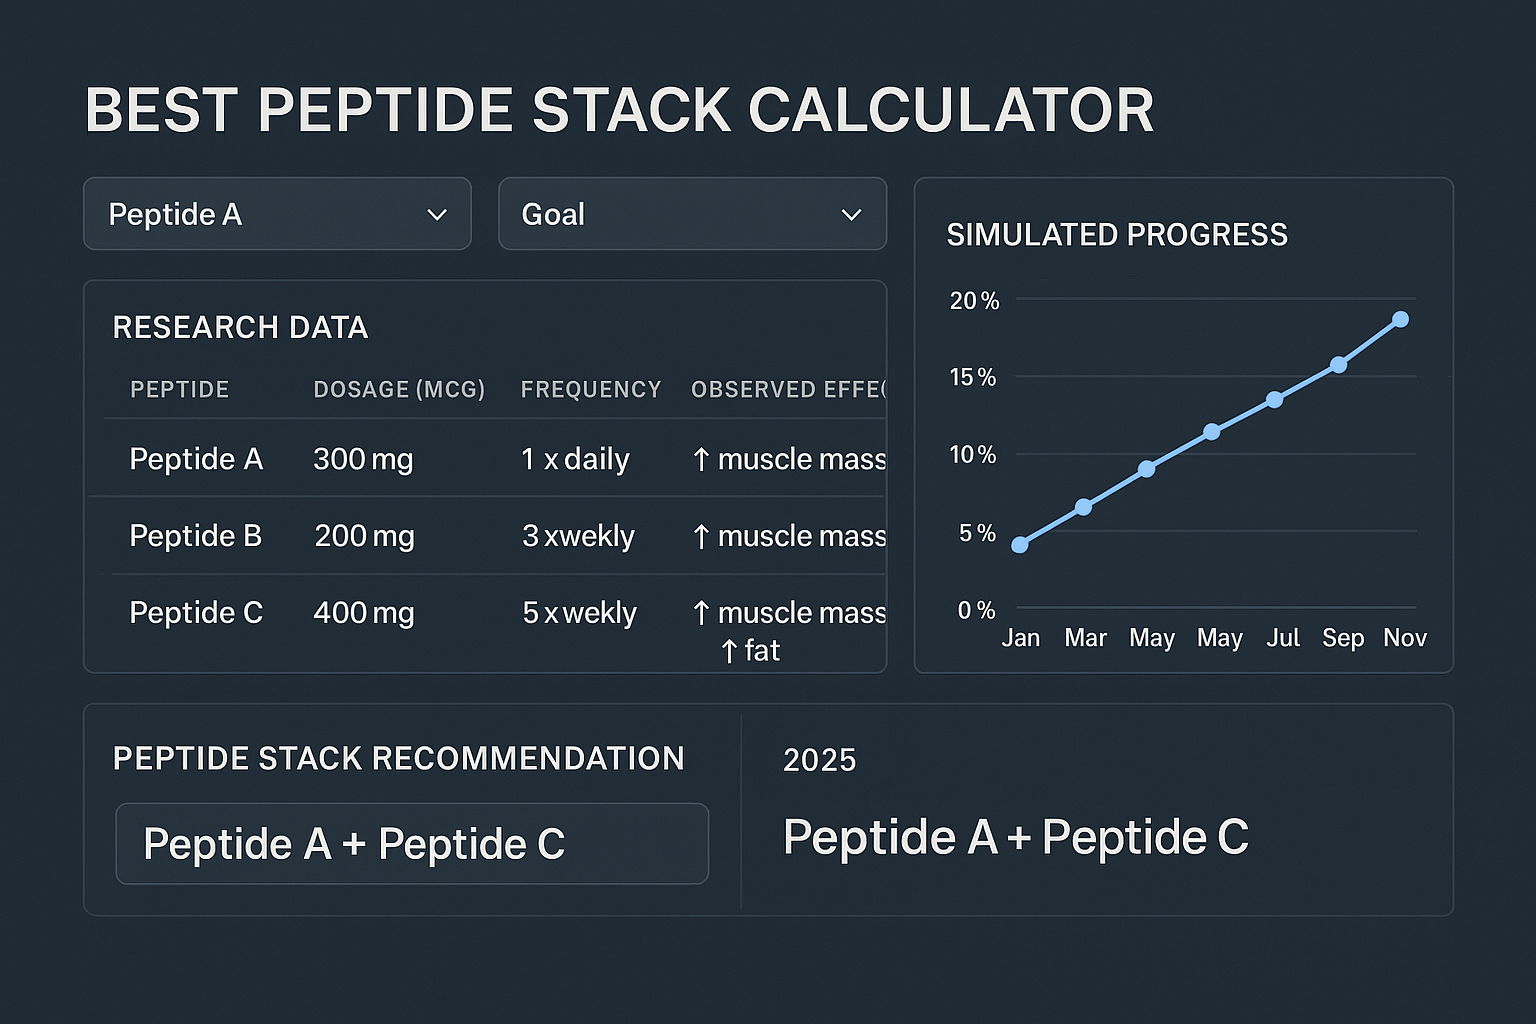This screenshot has height=1024, width=1536.
Task: Select the first data point on the progress chart
Action: 1020,544
